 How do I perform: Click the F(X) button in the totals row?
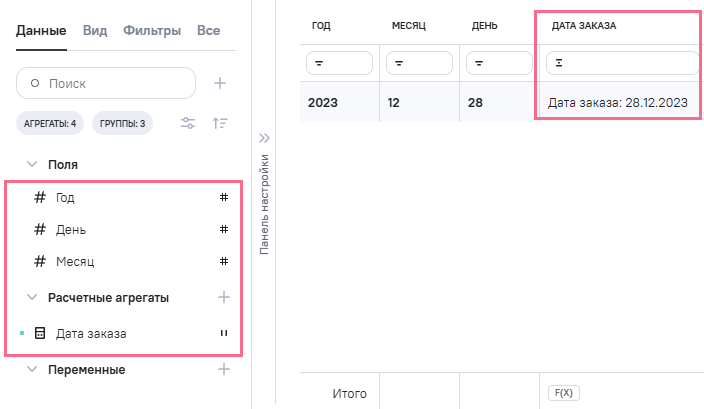coord(563,394)
